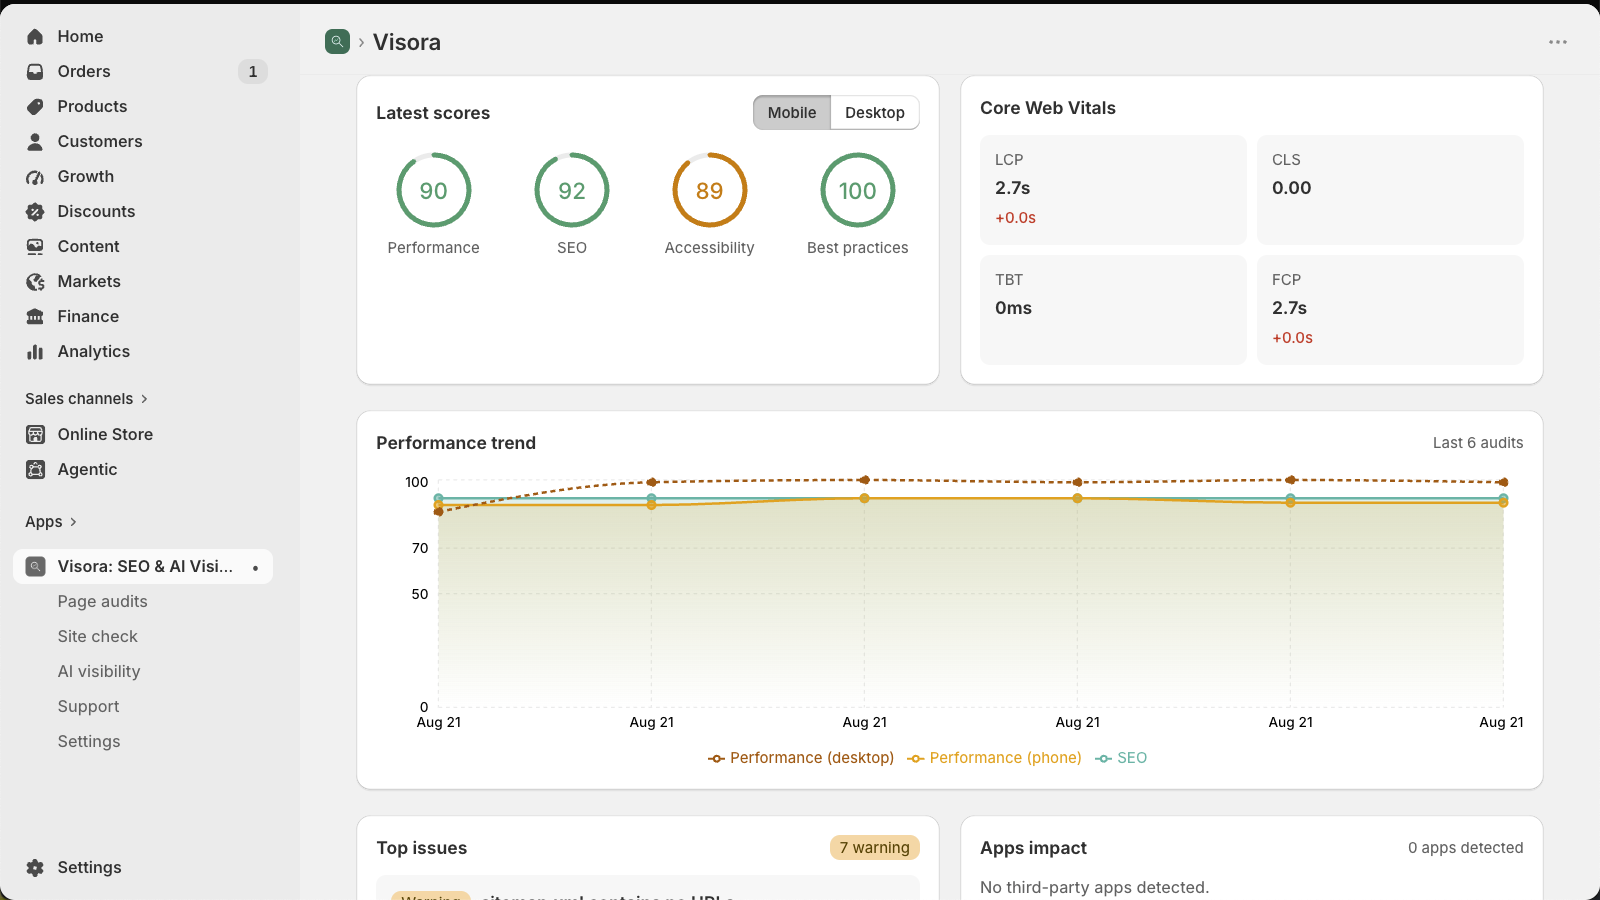Click the Apps impact heading
Image resolution: width=1600 pixels, height=900 pixels.
click(1033, 848)
